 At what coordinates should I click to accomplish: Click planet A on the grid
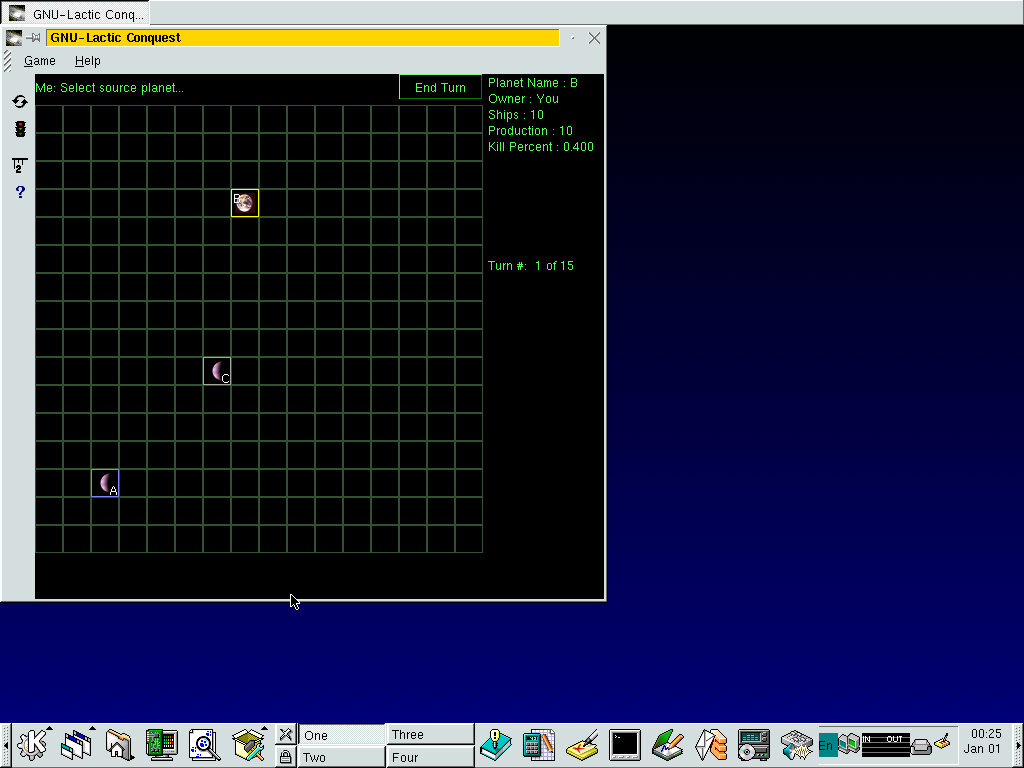[x=105, y=483]
